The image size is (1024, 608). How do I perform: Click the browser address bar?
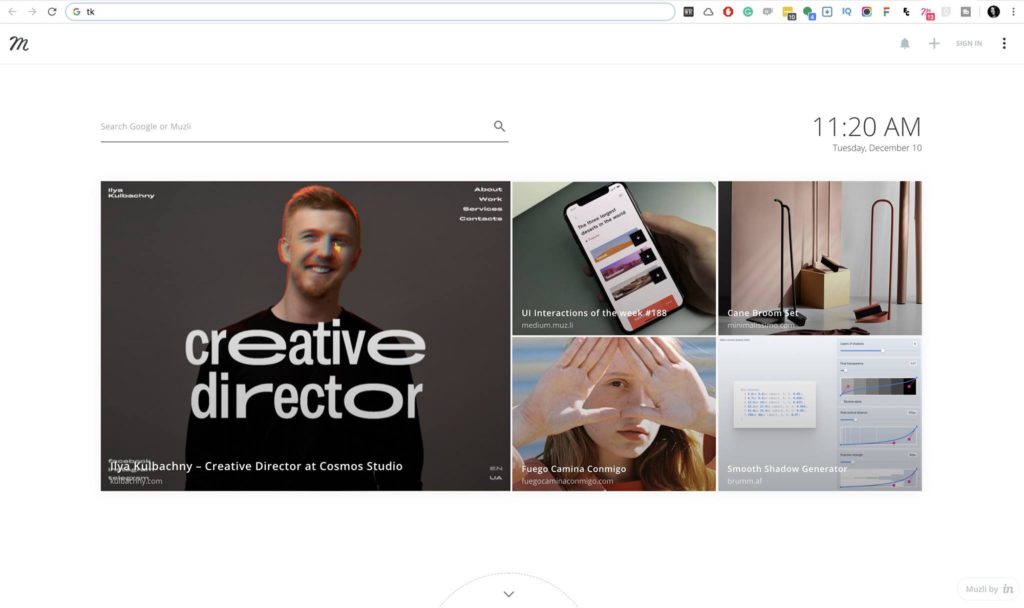click(x=370, y=12)
